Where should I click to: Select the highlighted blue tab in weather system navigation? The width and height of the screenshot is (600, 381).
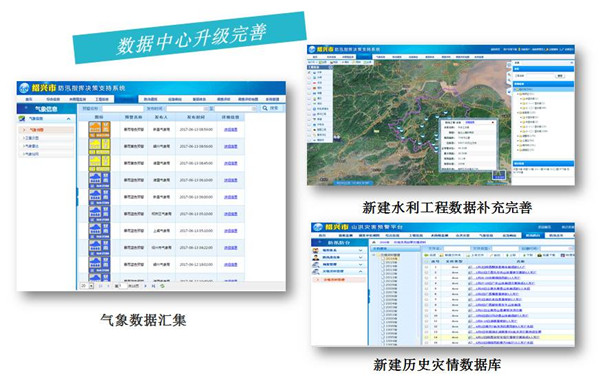point(126,99)
